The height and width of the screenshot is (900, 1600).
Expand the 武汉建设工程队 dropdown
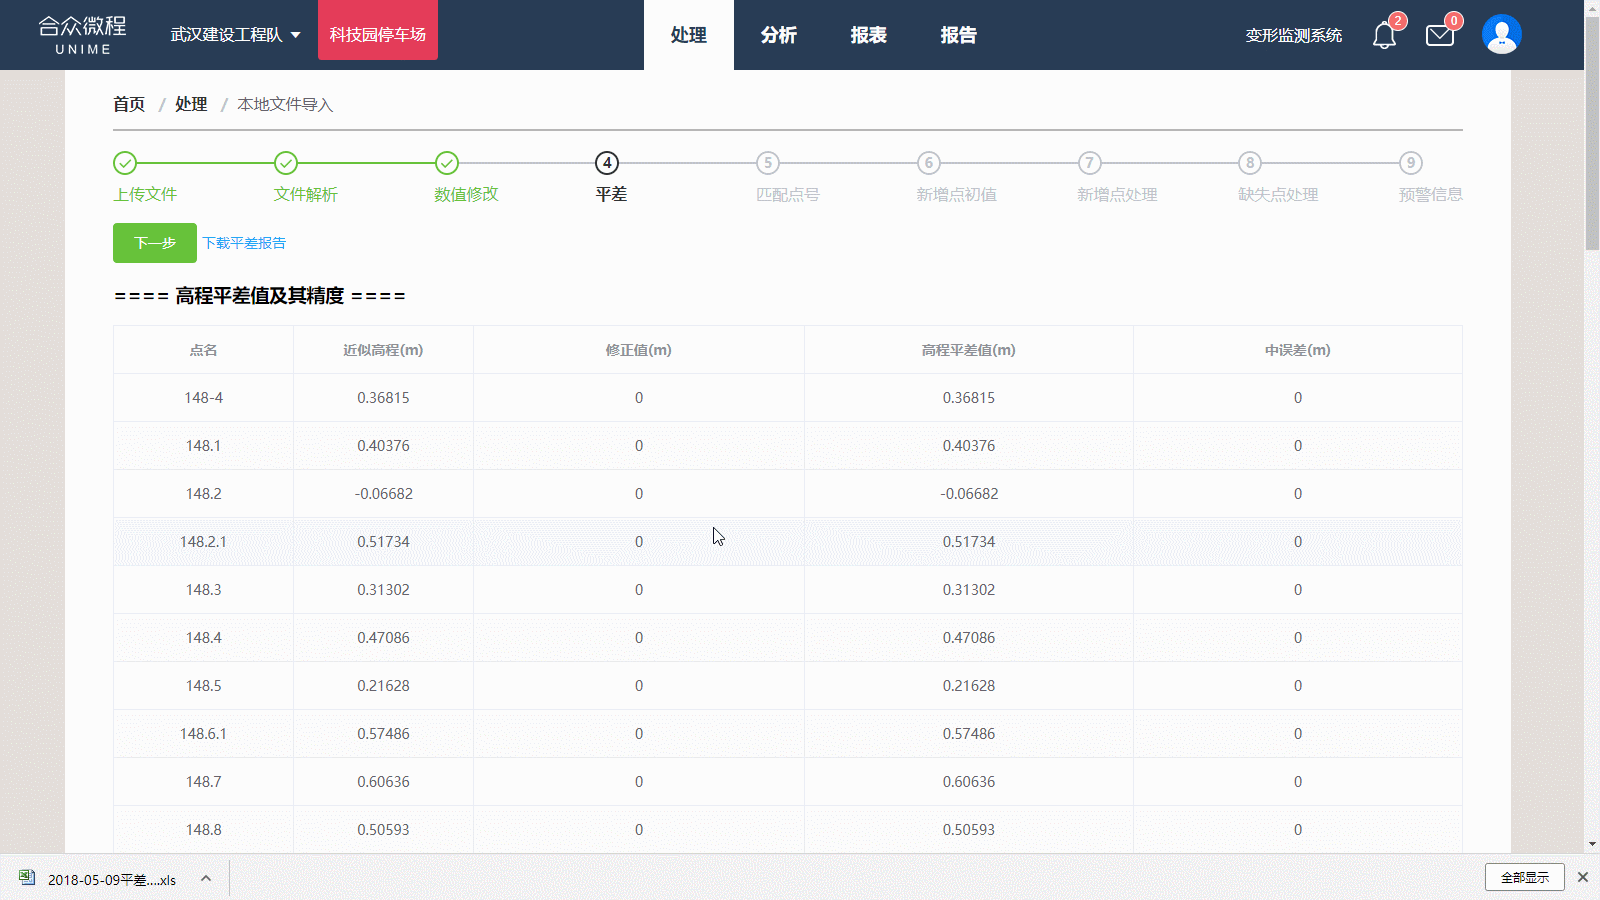coord(236,35)
